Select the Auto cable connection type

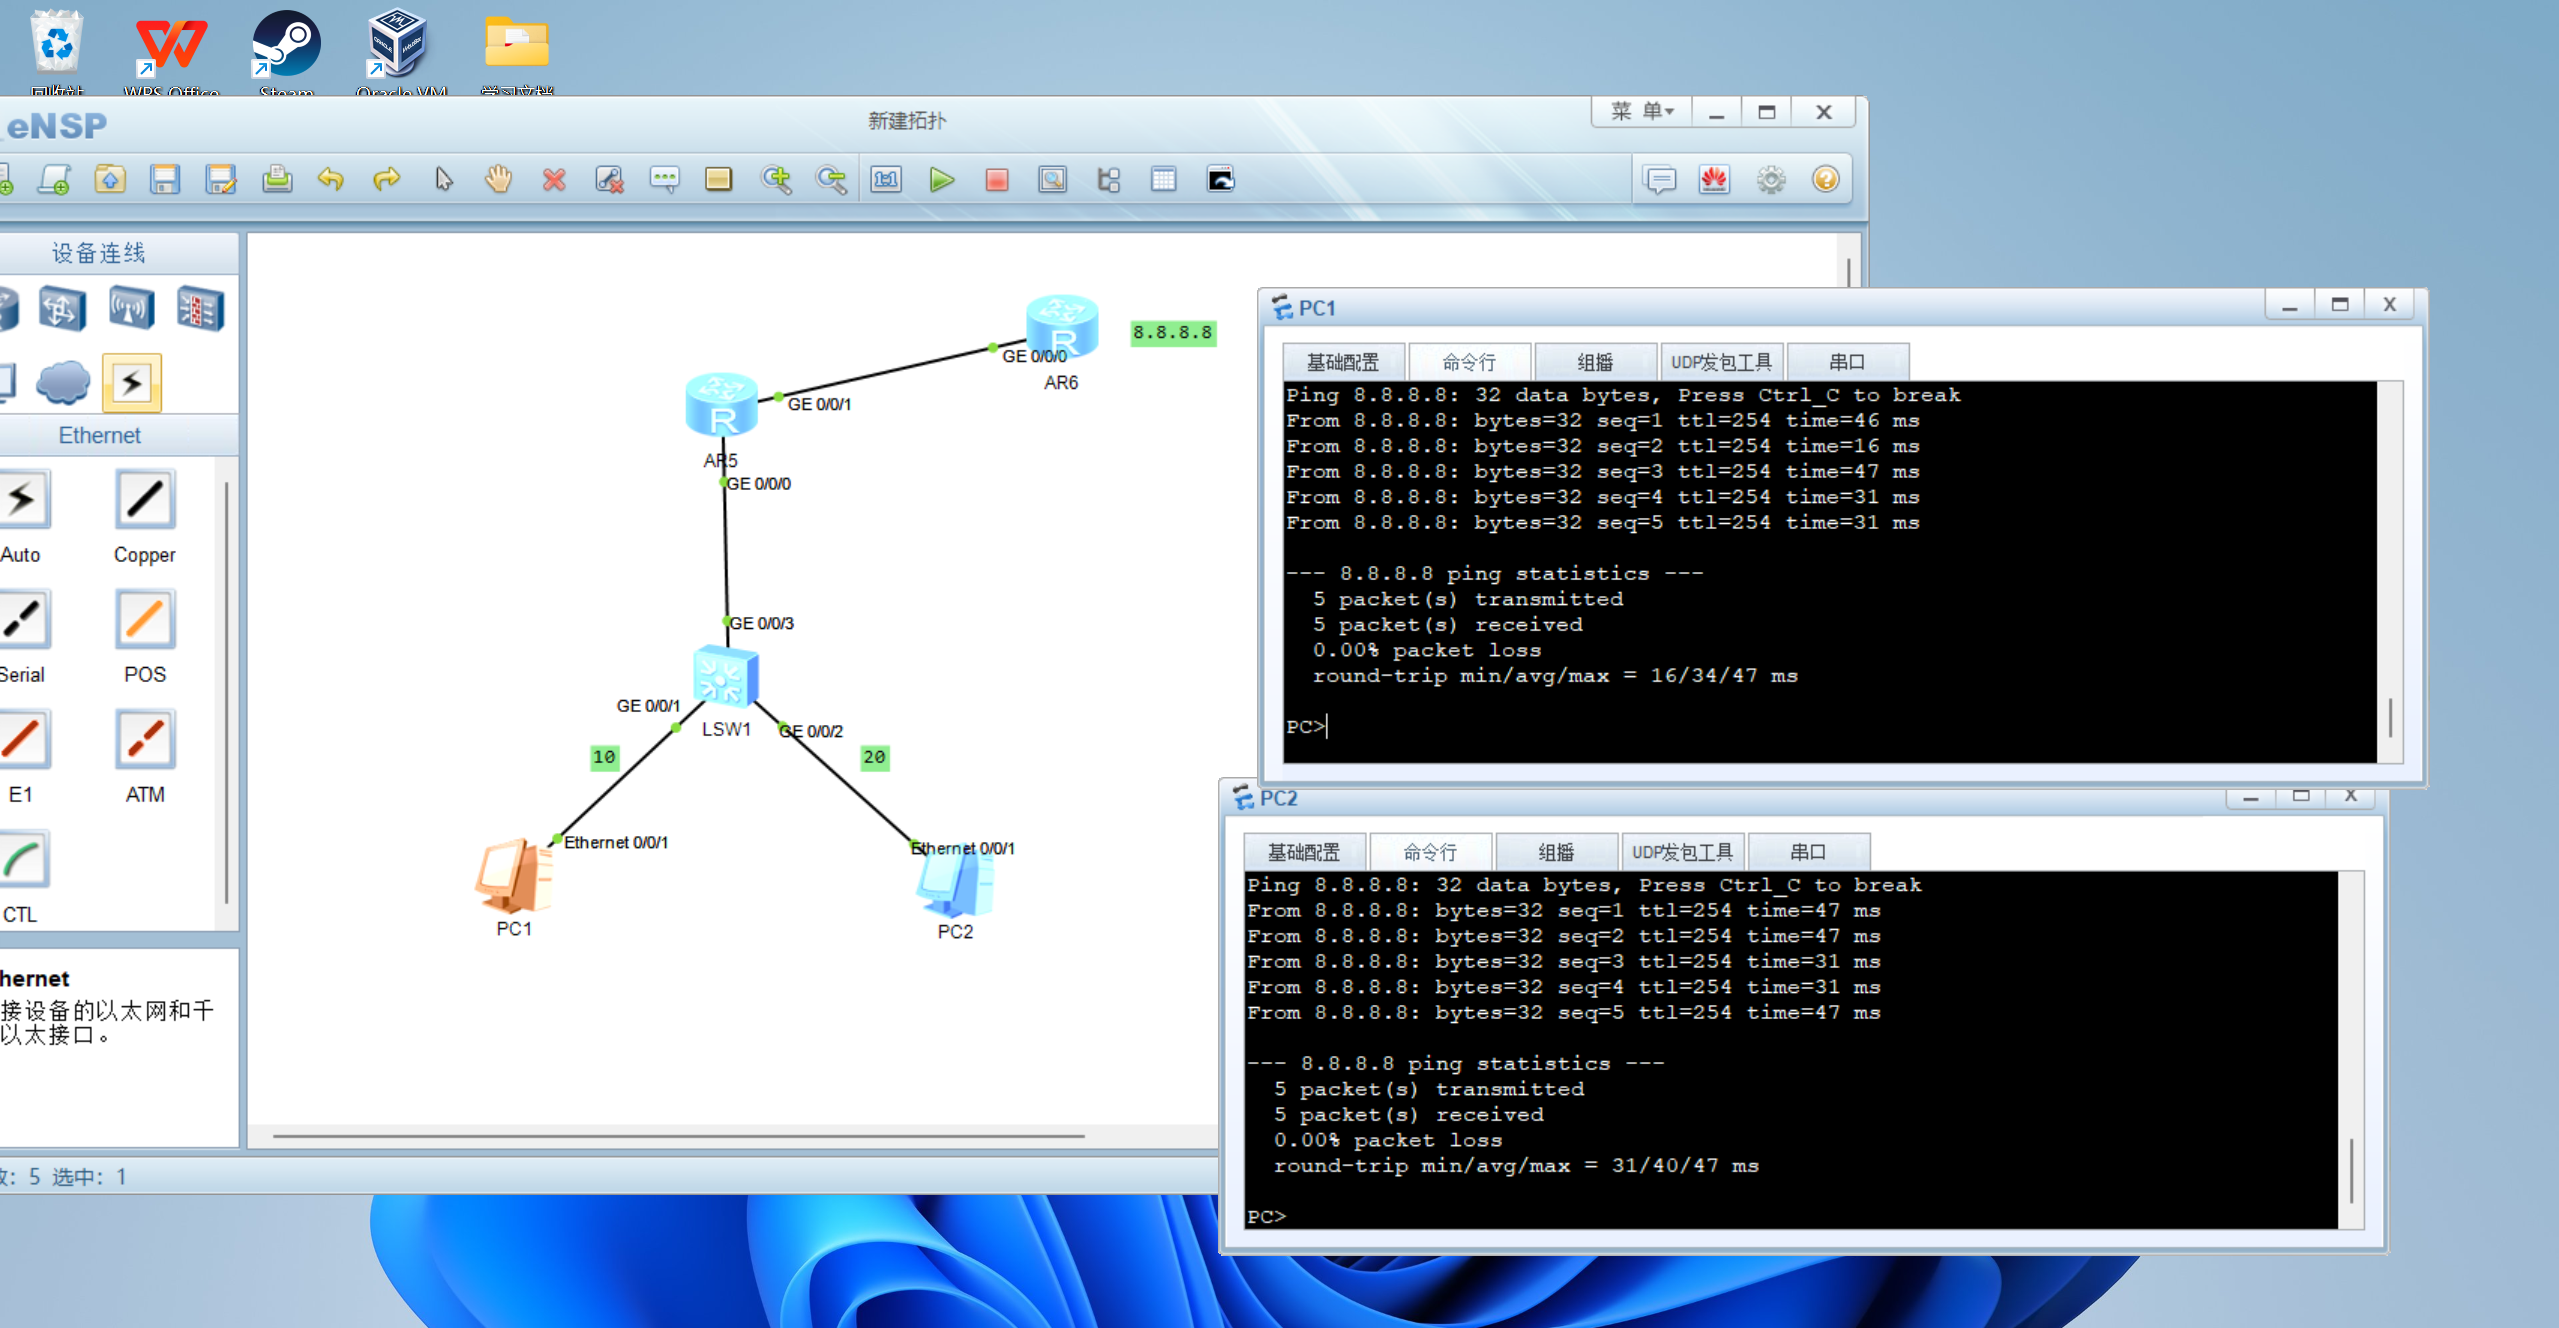(22, 500)
